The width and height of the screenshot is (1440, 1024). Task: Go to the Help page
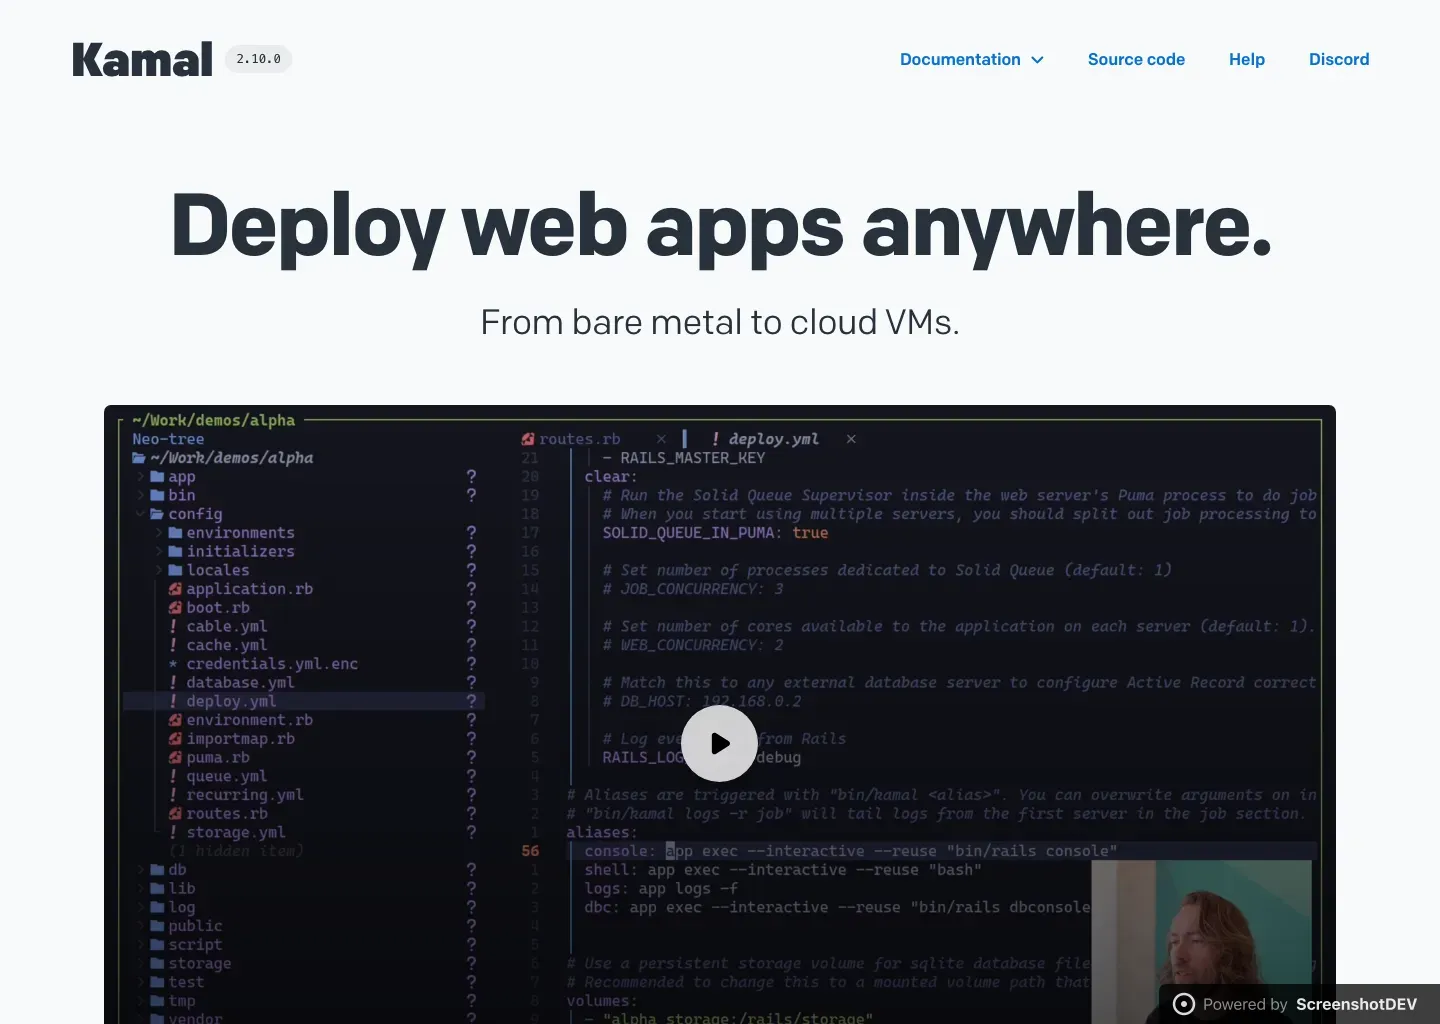(1247, 59)
